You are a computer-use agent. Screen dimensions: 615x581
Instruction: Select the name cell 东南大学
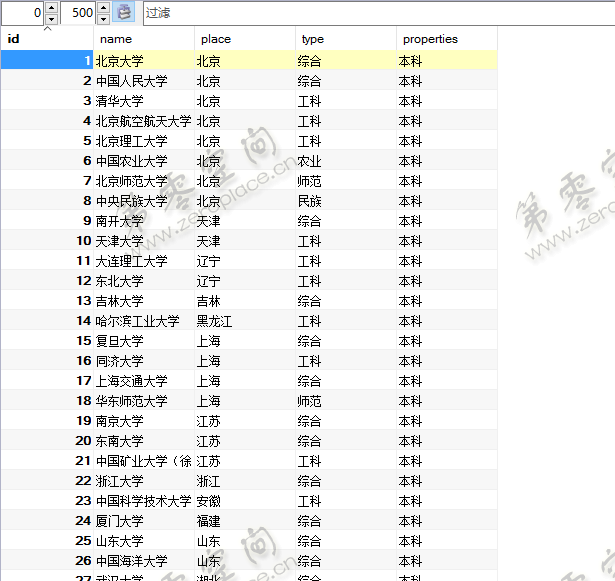point(144,441)
